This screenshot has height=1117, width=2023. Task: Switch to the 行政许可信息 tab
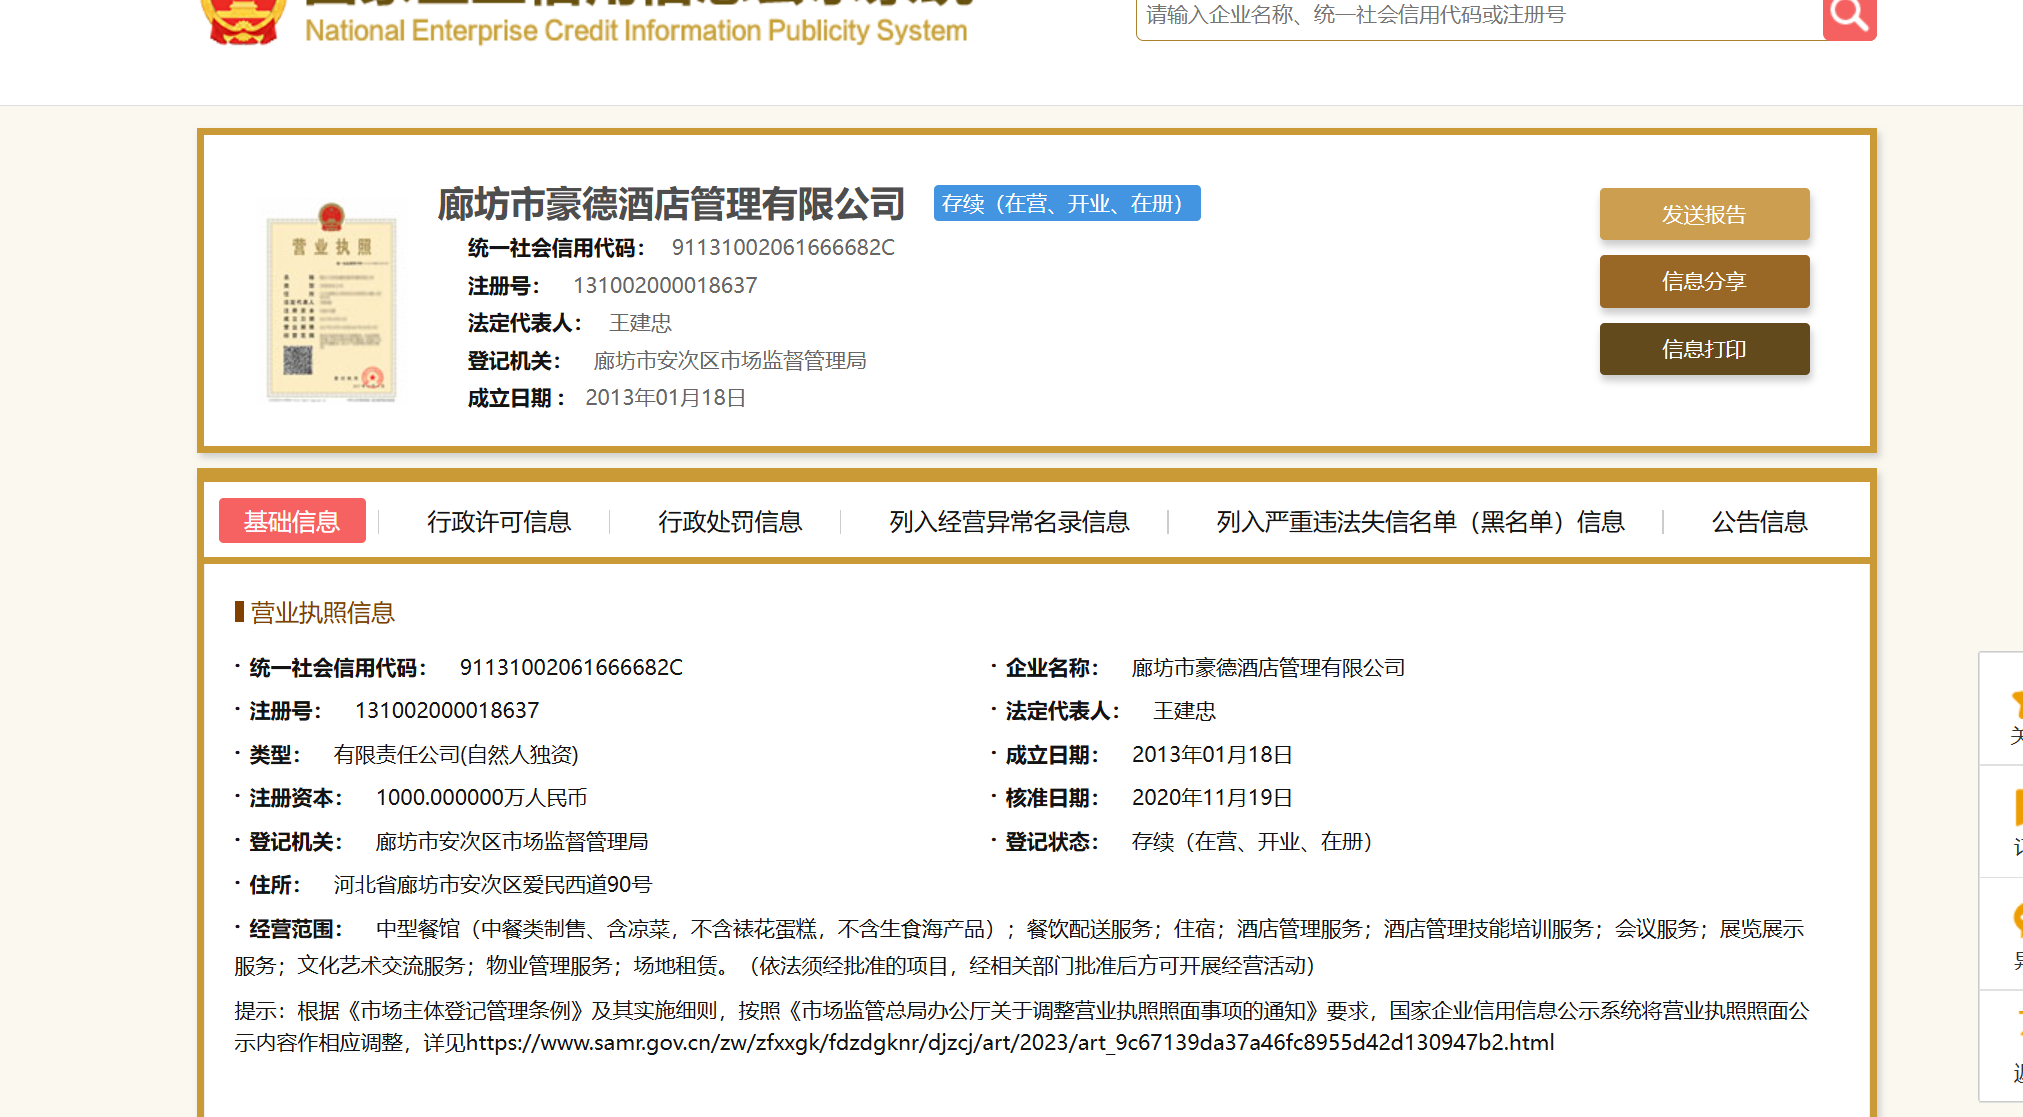click(x=499, y=522)
